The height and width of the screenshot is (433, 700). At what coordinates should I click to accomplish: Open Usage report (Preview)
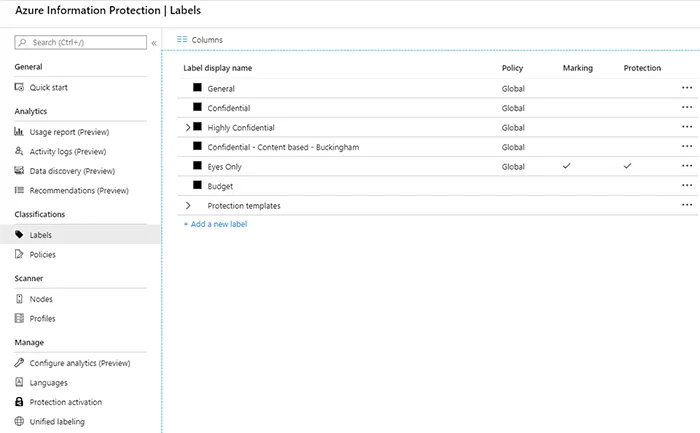69,132
